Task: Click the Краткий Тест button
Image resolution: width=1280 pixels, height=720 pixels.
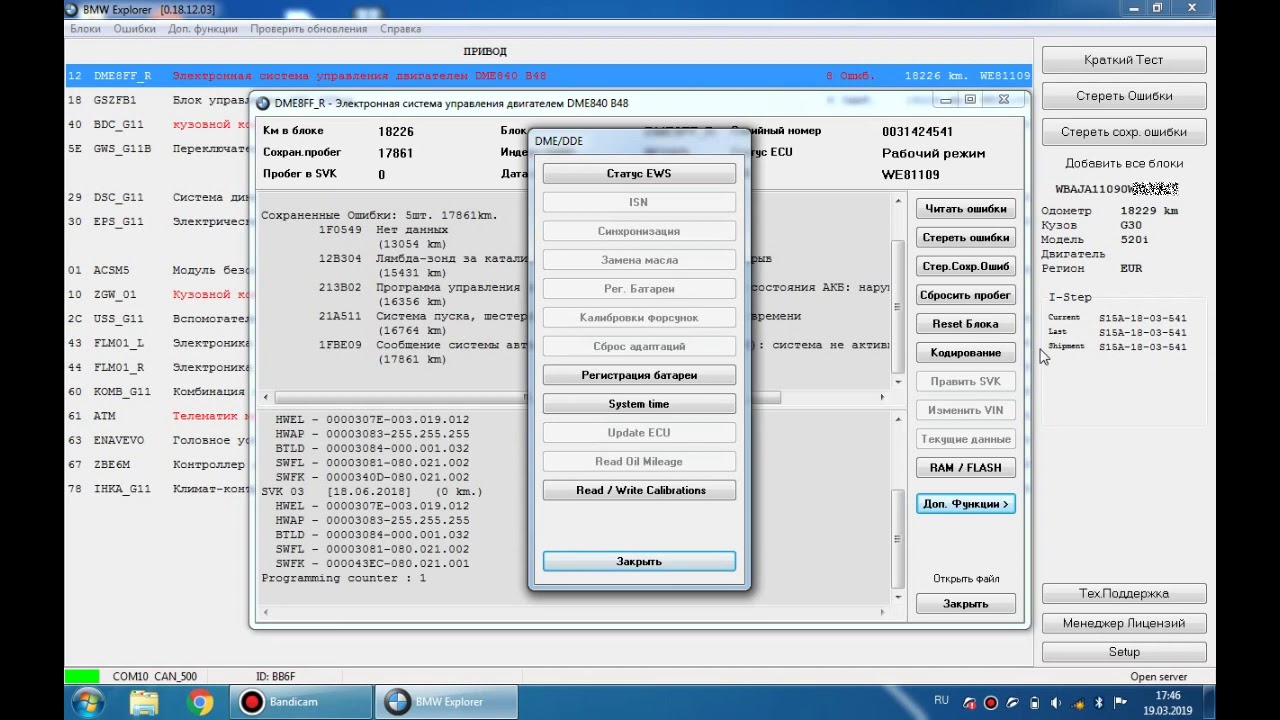Action: click(x=1123, y=60)
